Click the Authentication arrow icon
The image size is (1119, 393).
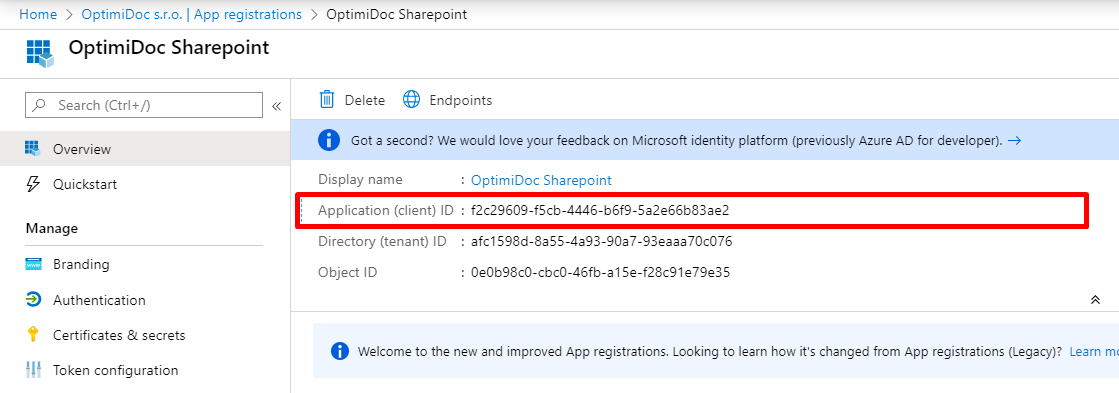(x=33, y=300)
